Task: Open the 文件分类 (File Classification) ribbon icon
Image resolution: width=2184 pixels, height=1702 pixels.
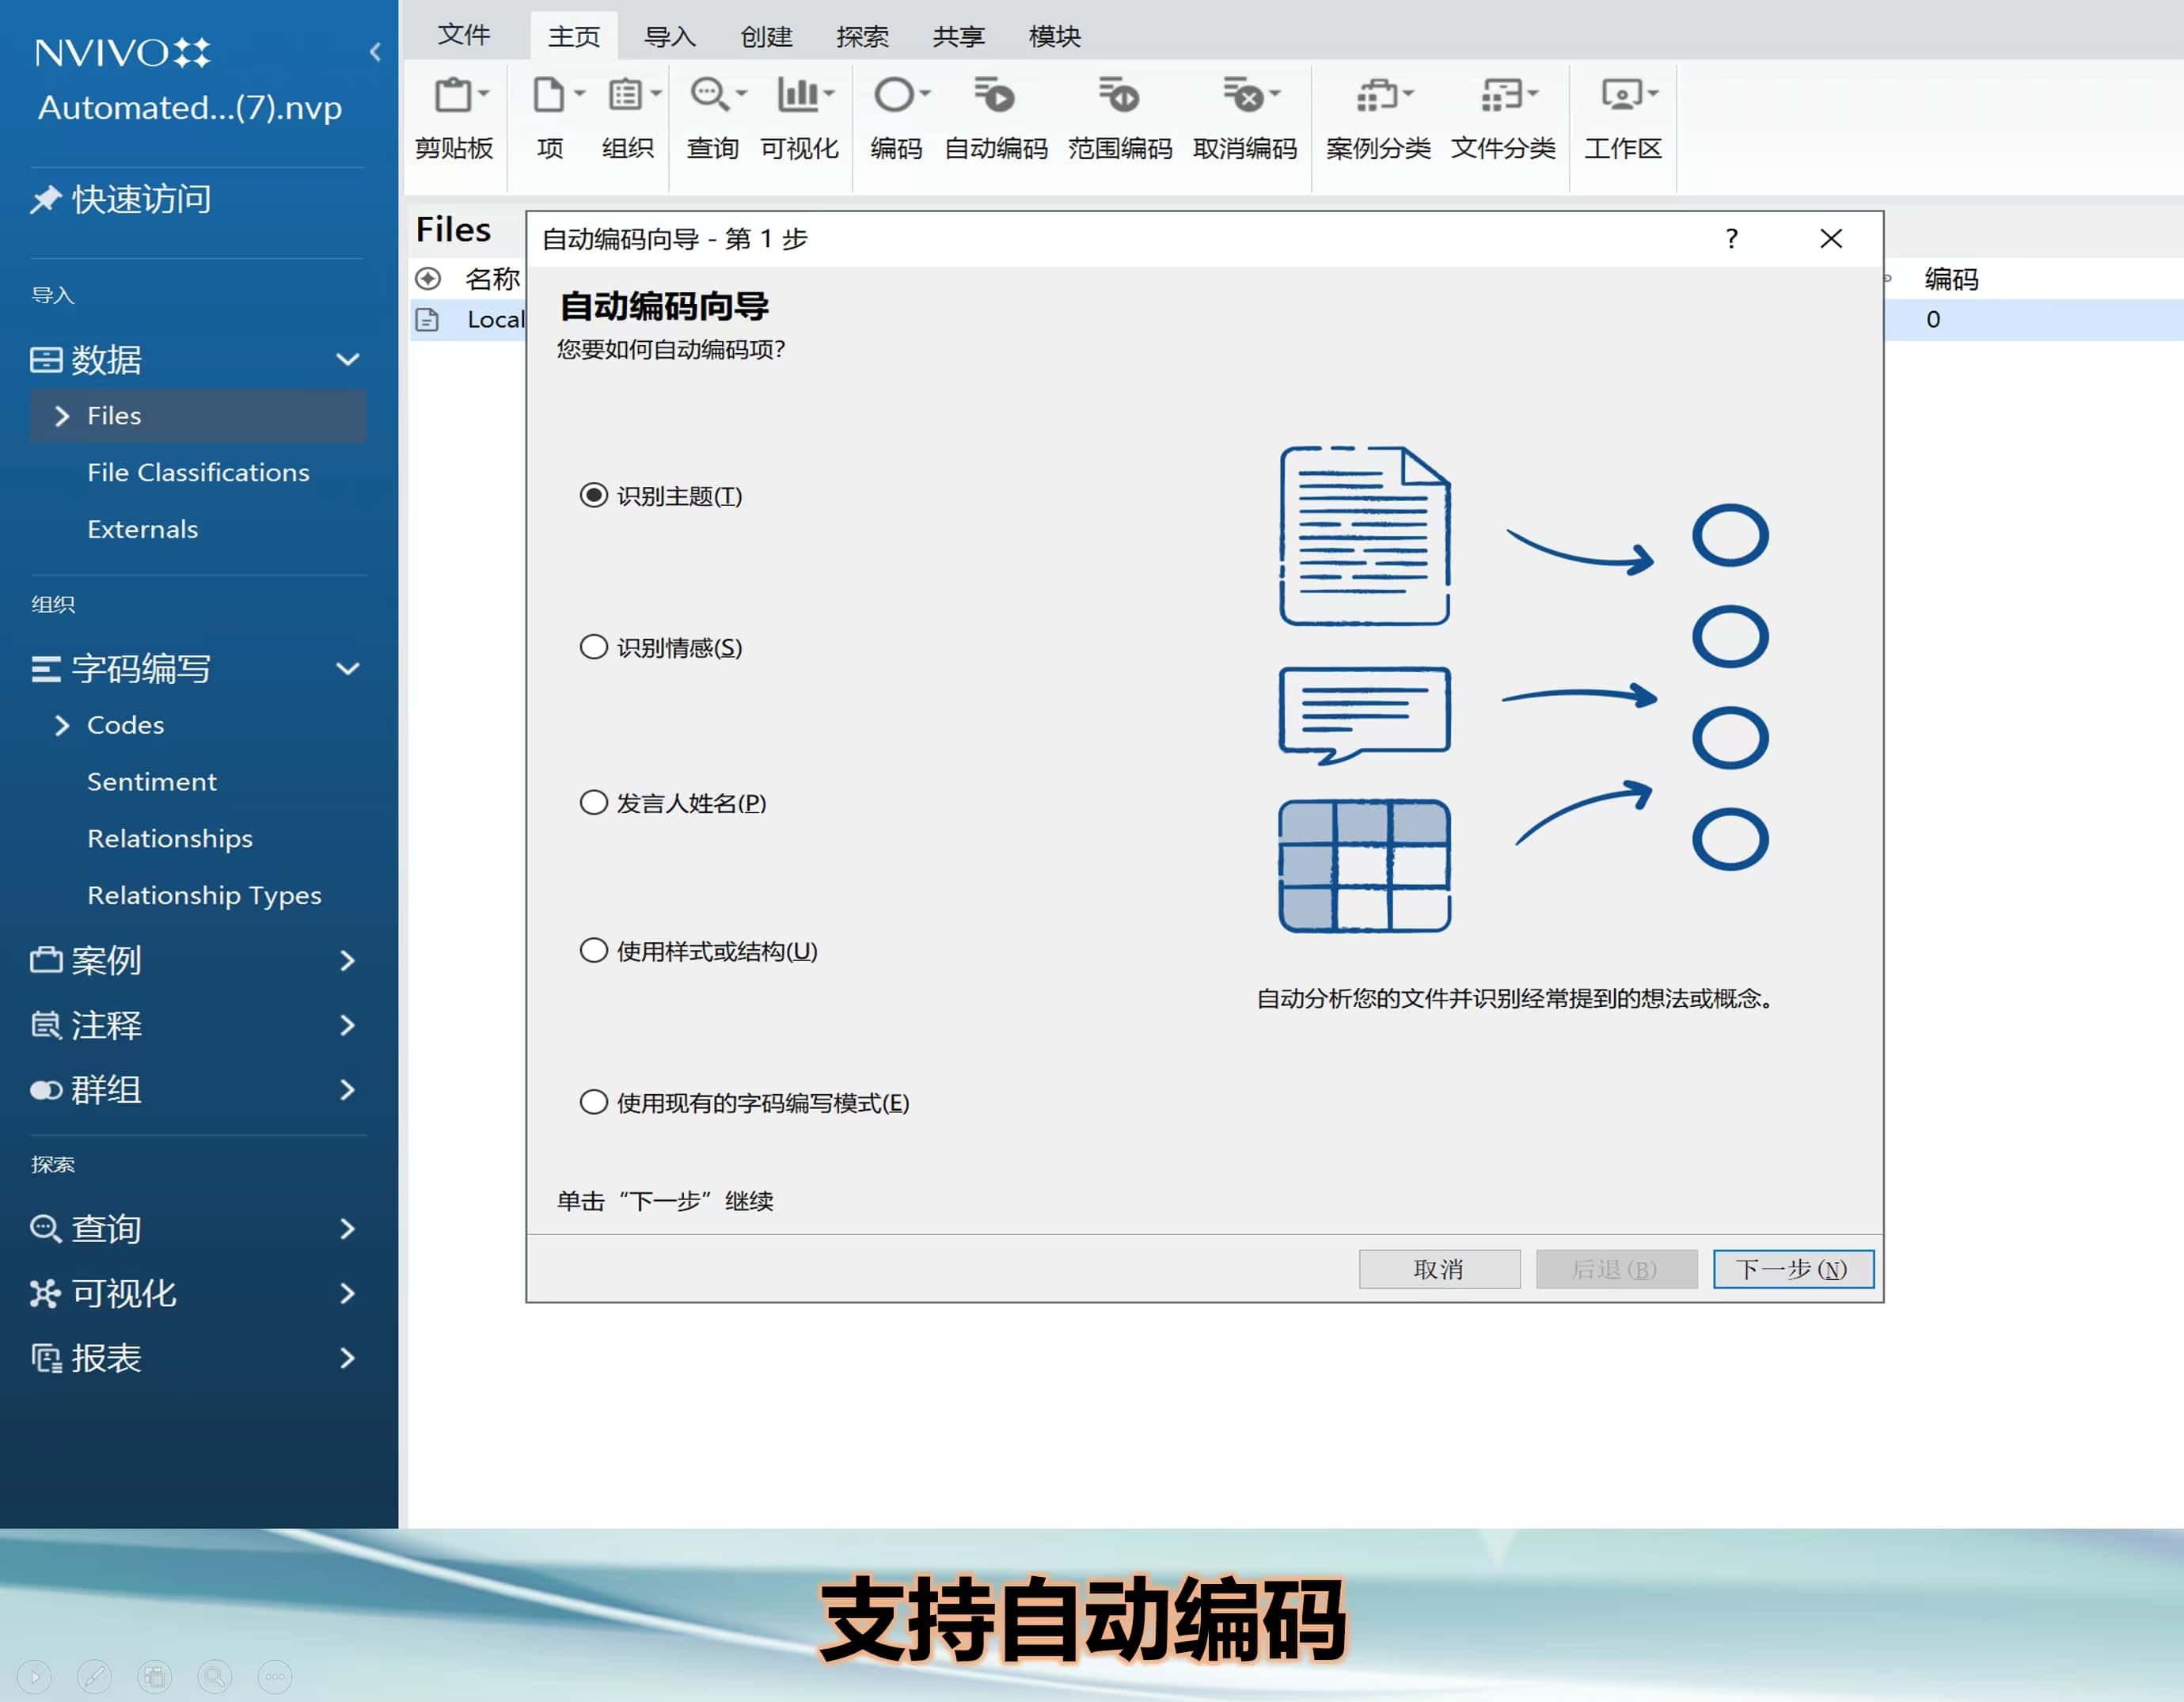Action: 1502,97
